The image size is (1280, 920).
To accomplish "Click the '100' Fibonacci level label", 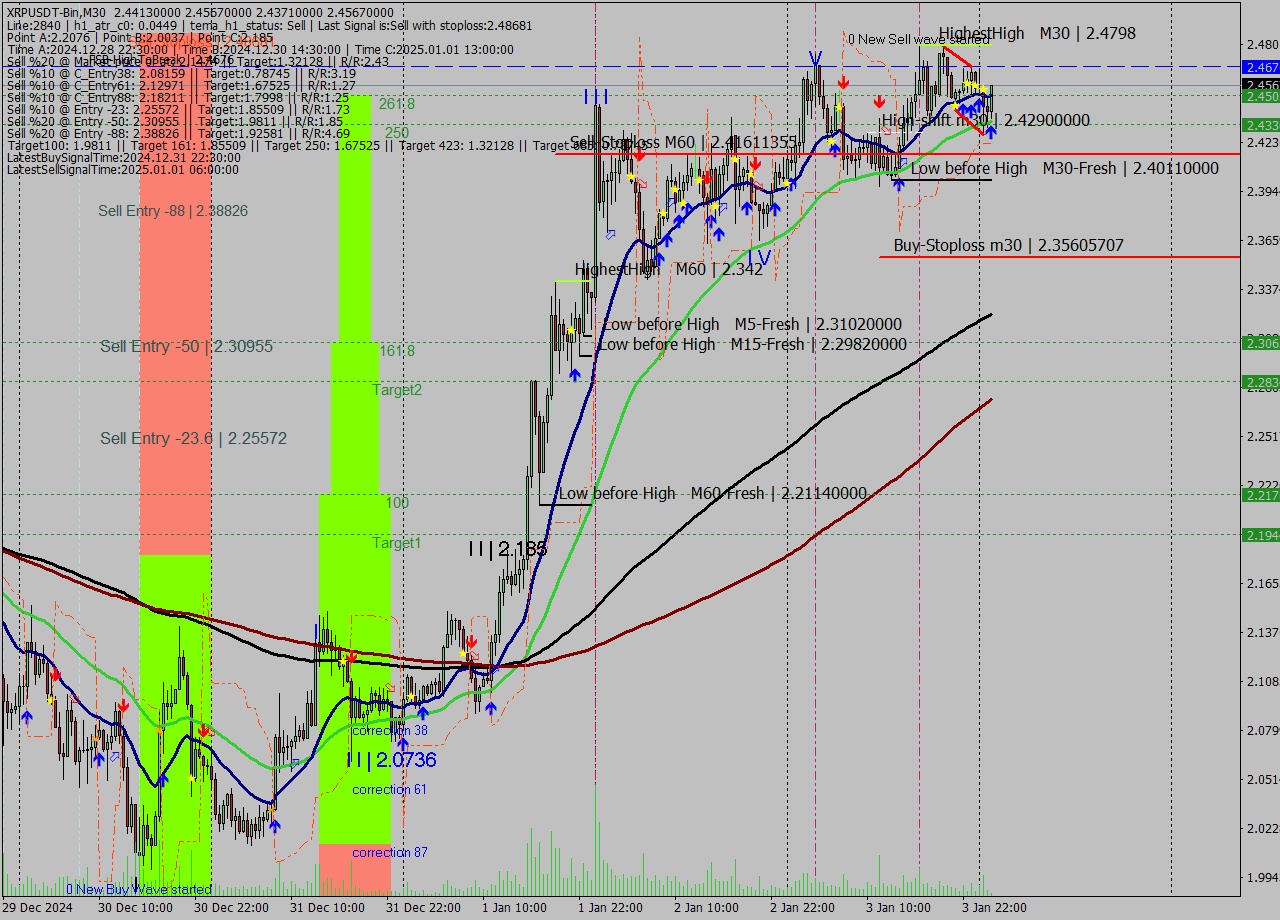I will pyautogui.click(x=397, y=503).
